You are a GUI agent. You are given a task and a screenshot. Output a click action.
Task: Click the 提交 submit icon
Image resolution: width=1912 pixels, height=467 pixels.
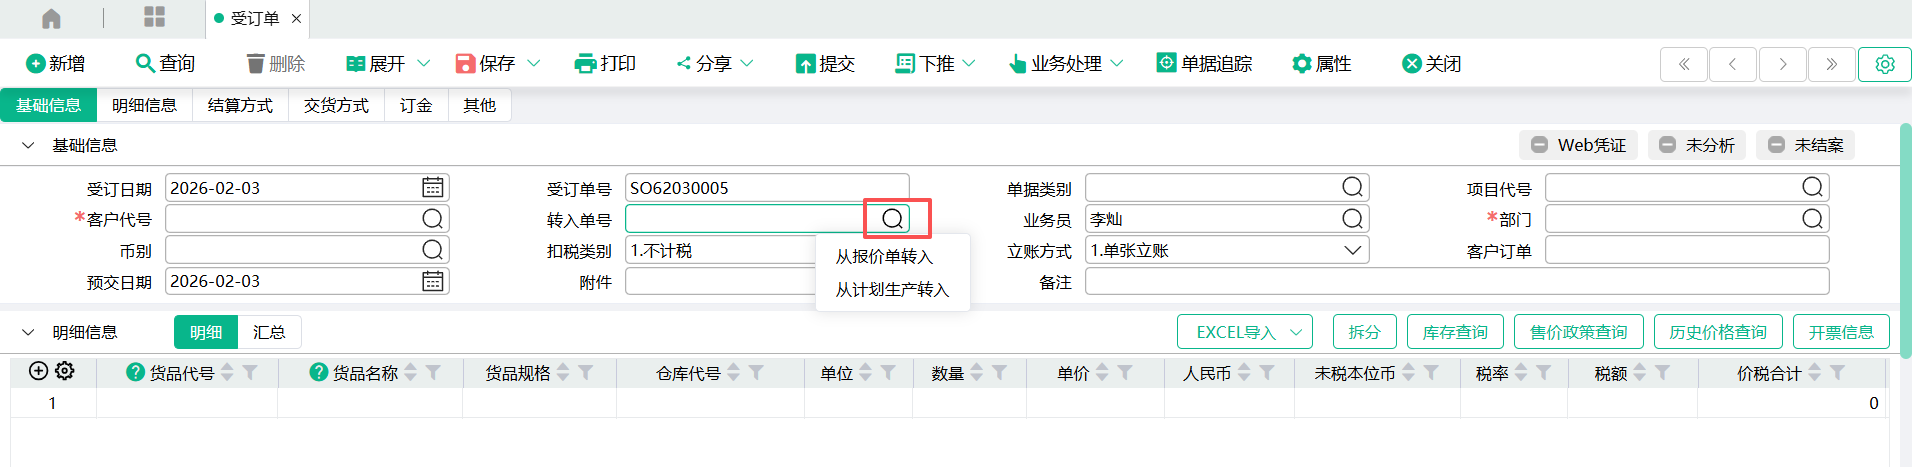click(805, 64)
